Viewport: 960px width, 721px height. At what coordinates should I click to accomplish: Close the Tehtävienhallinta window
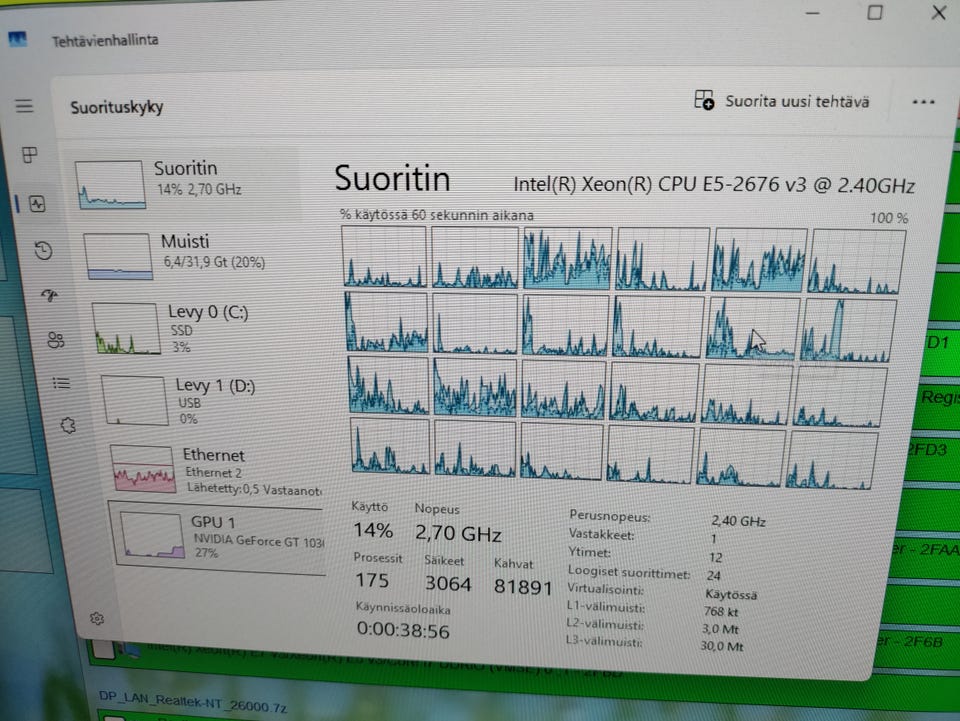point(939,12)
